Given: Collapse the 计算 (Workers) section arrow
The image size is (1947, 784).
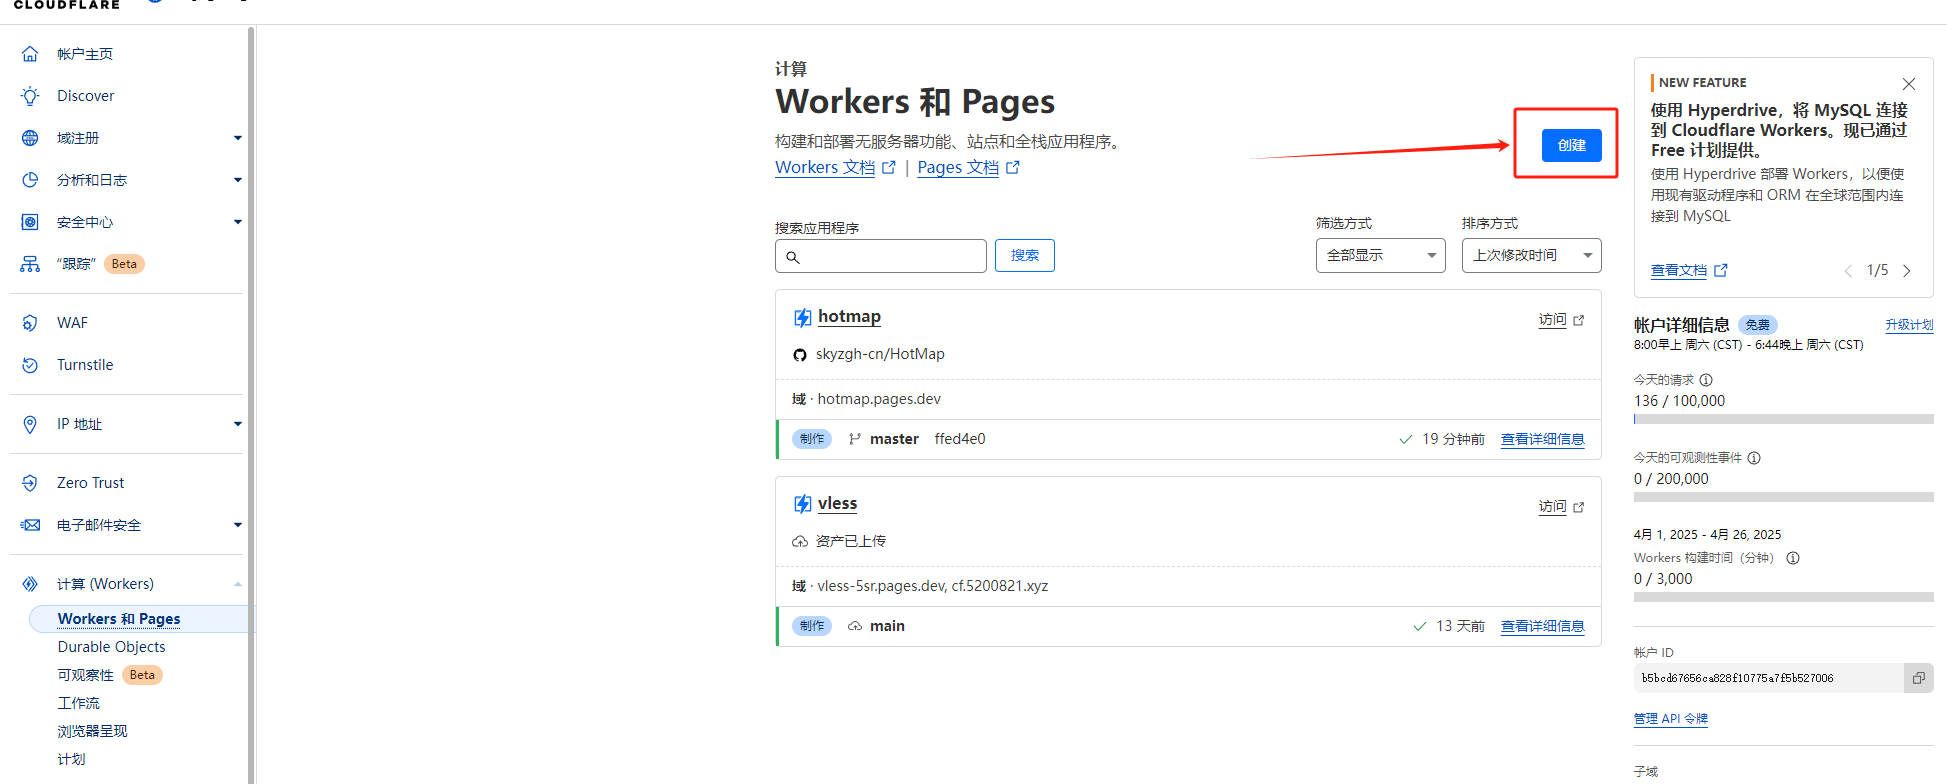Looking at the screenshot, I should (238, 584).
